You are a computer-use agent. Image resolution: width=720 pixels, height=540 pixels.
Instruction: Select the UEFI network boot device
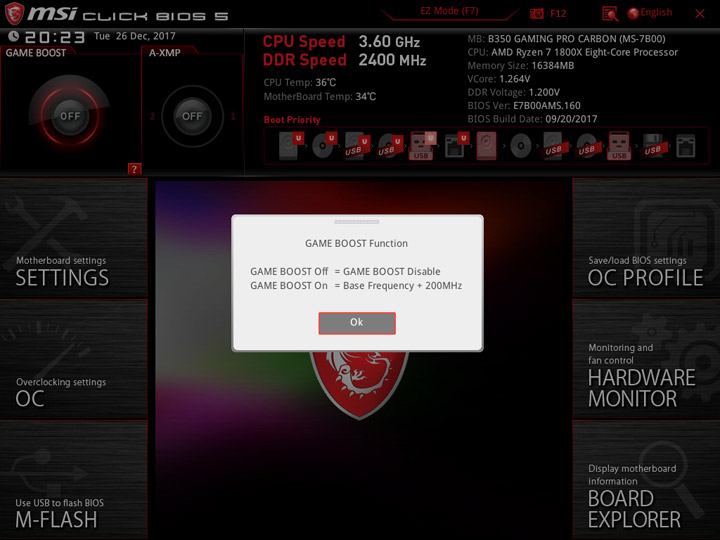[456, 146]
